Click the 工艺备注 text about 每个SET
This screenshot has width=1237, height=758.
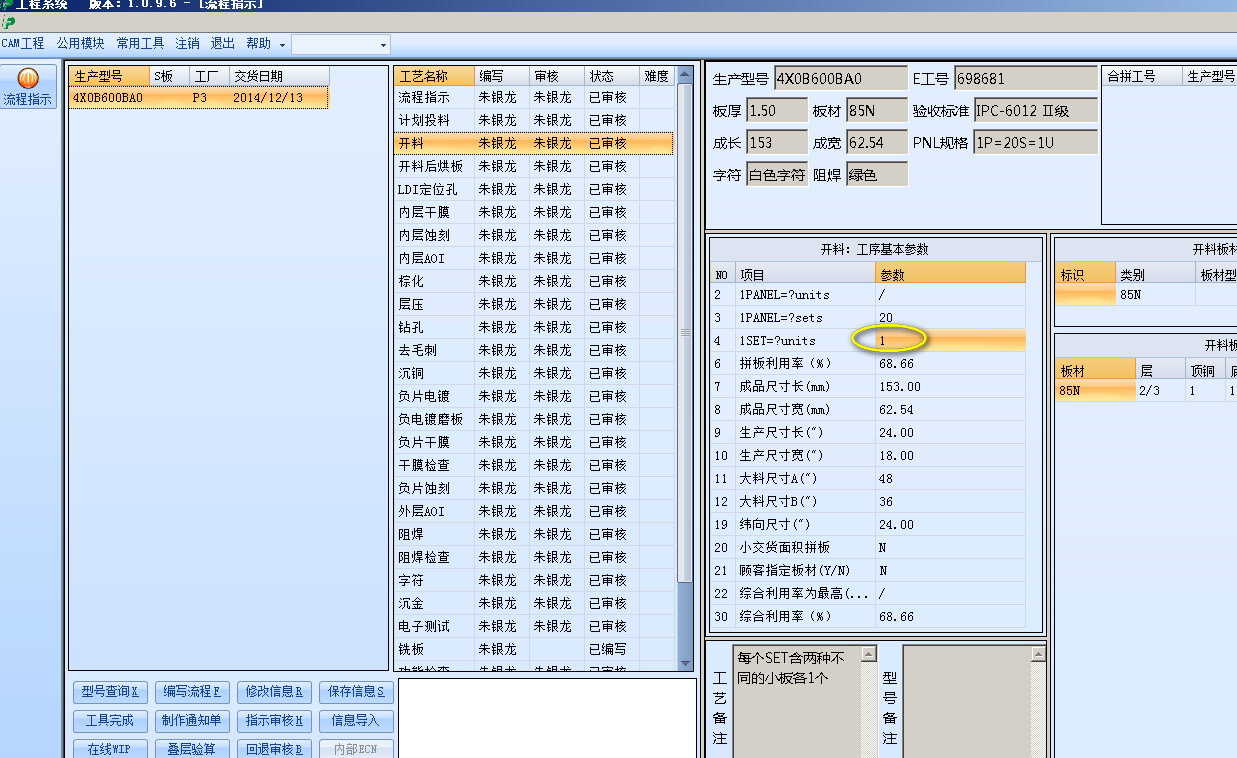(790, 668)
